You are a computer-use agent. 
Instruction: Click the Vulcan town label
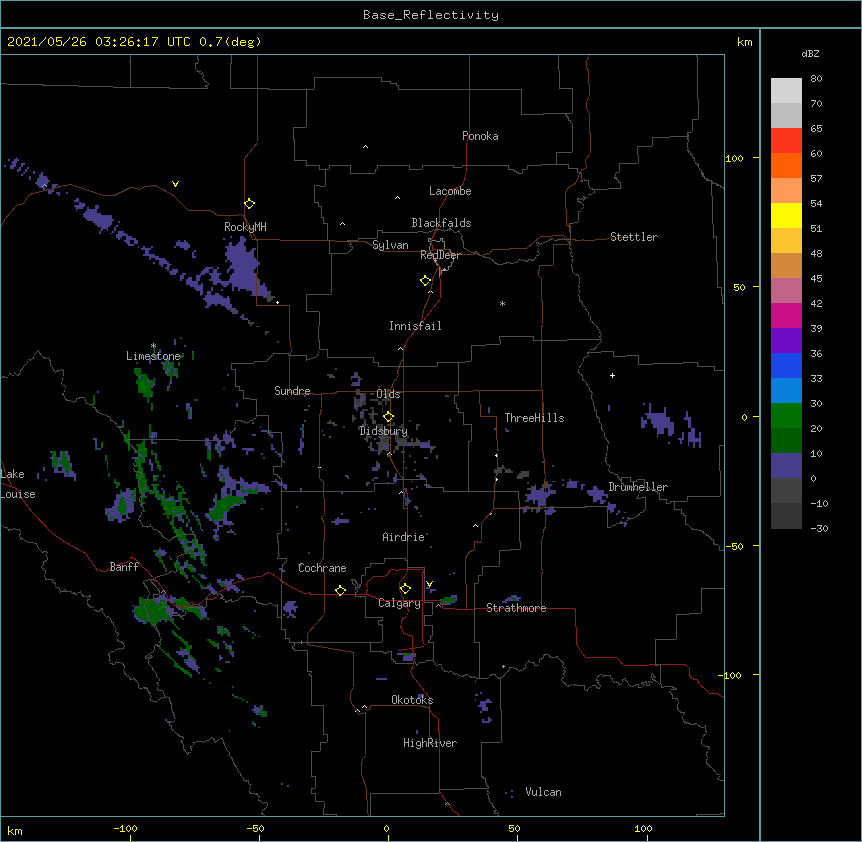pos(543,792)
